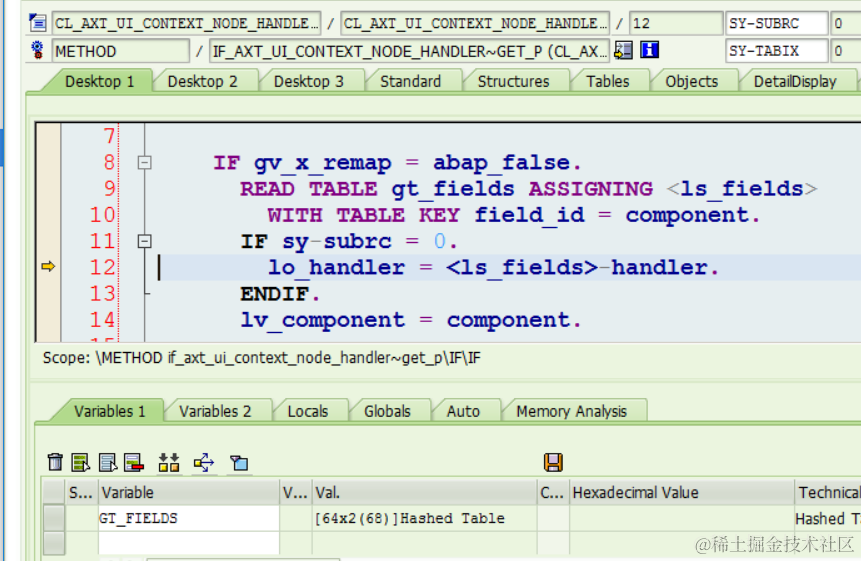861x561 pixels.
Task: Click the S... column header
Action: point(81,492)
